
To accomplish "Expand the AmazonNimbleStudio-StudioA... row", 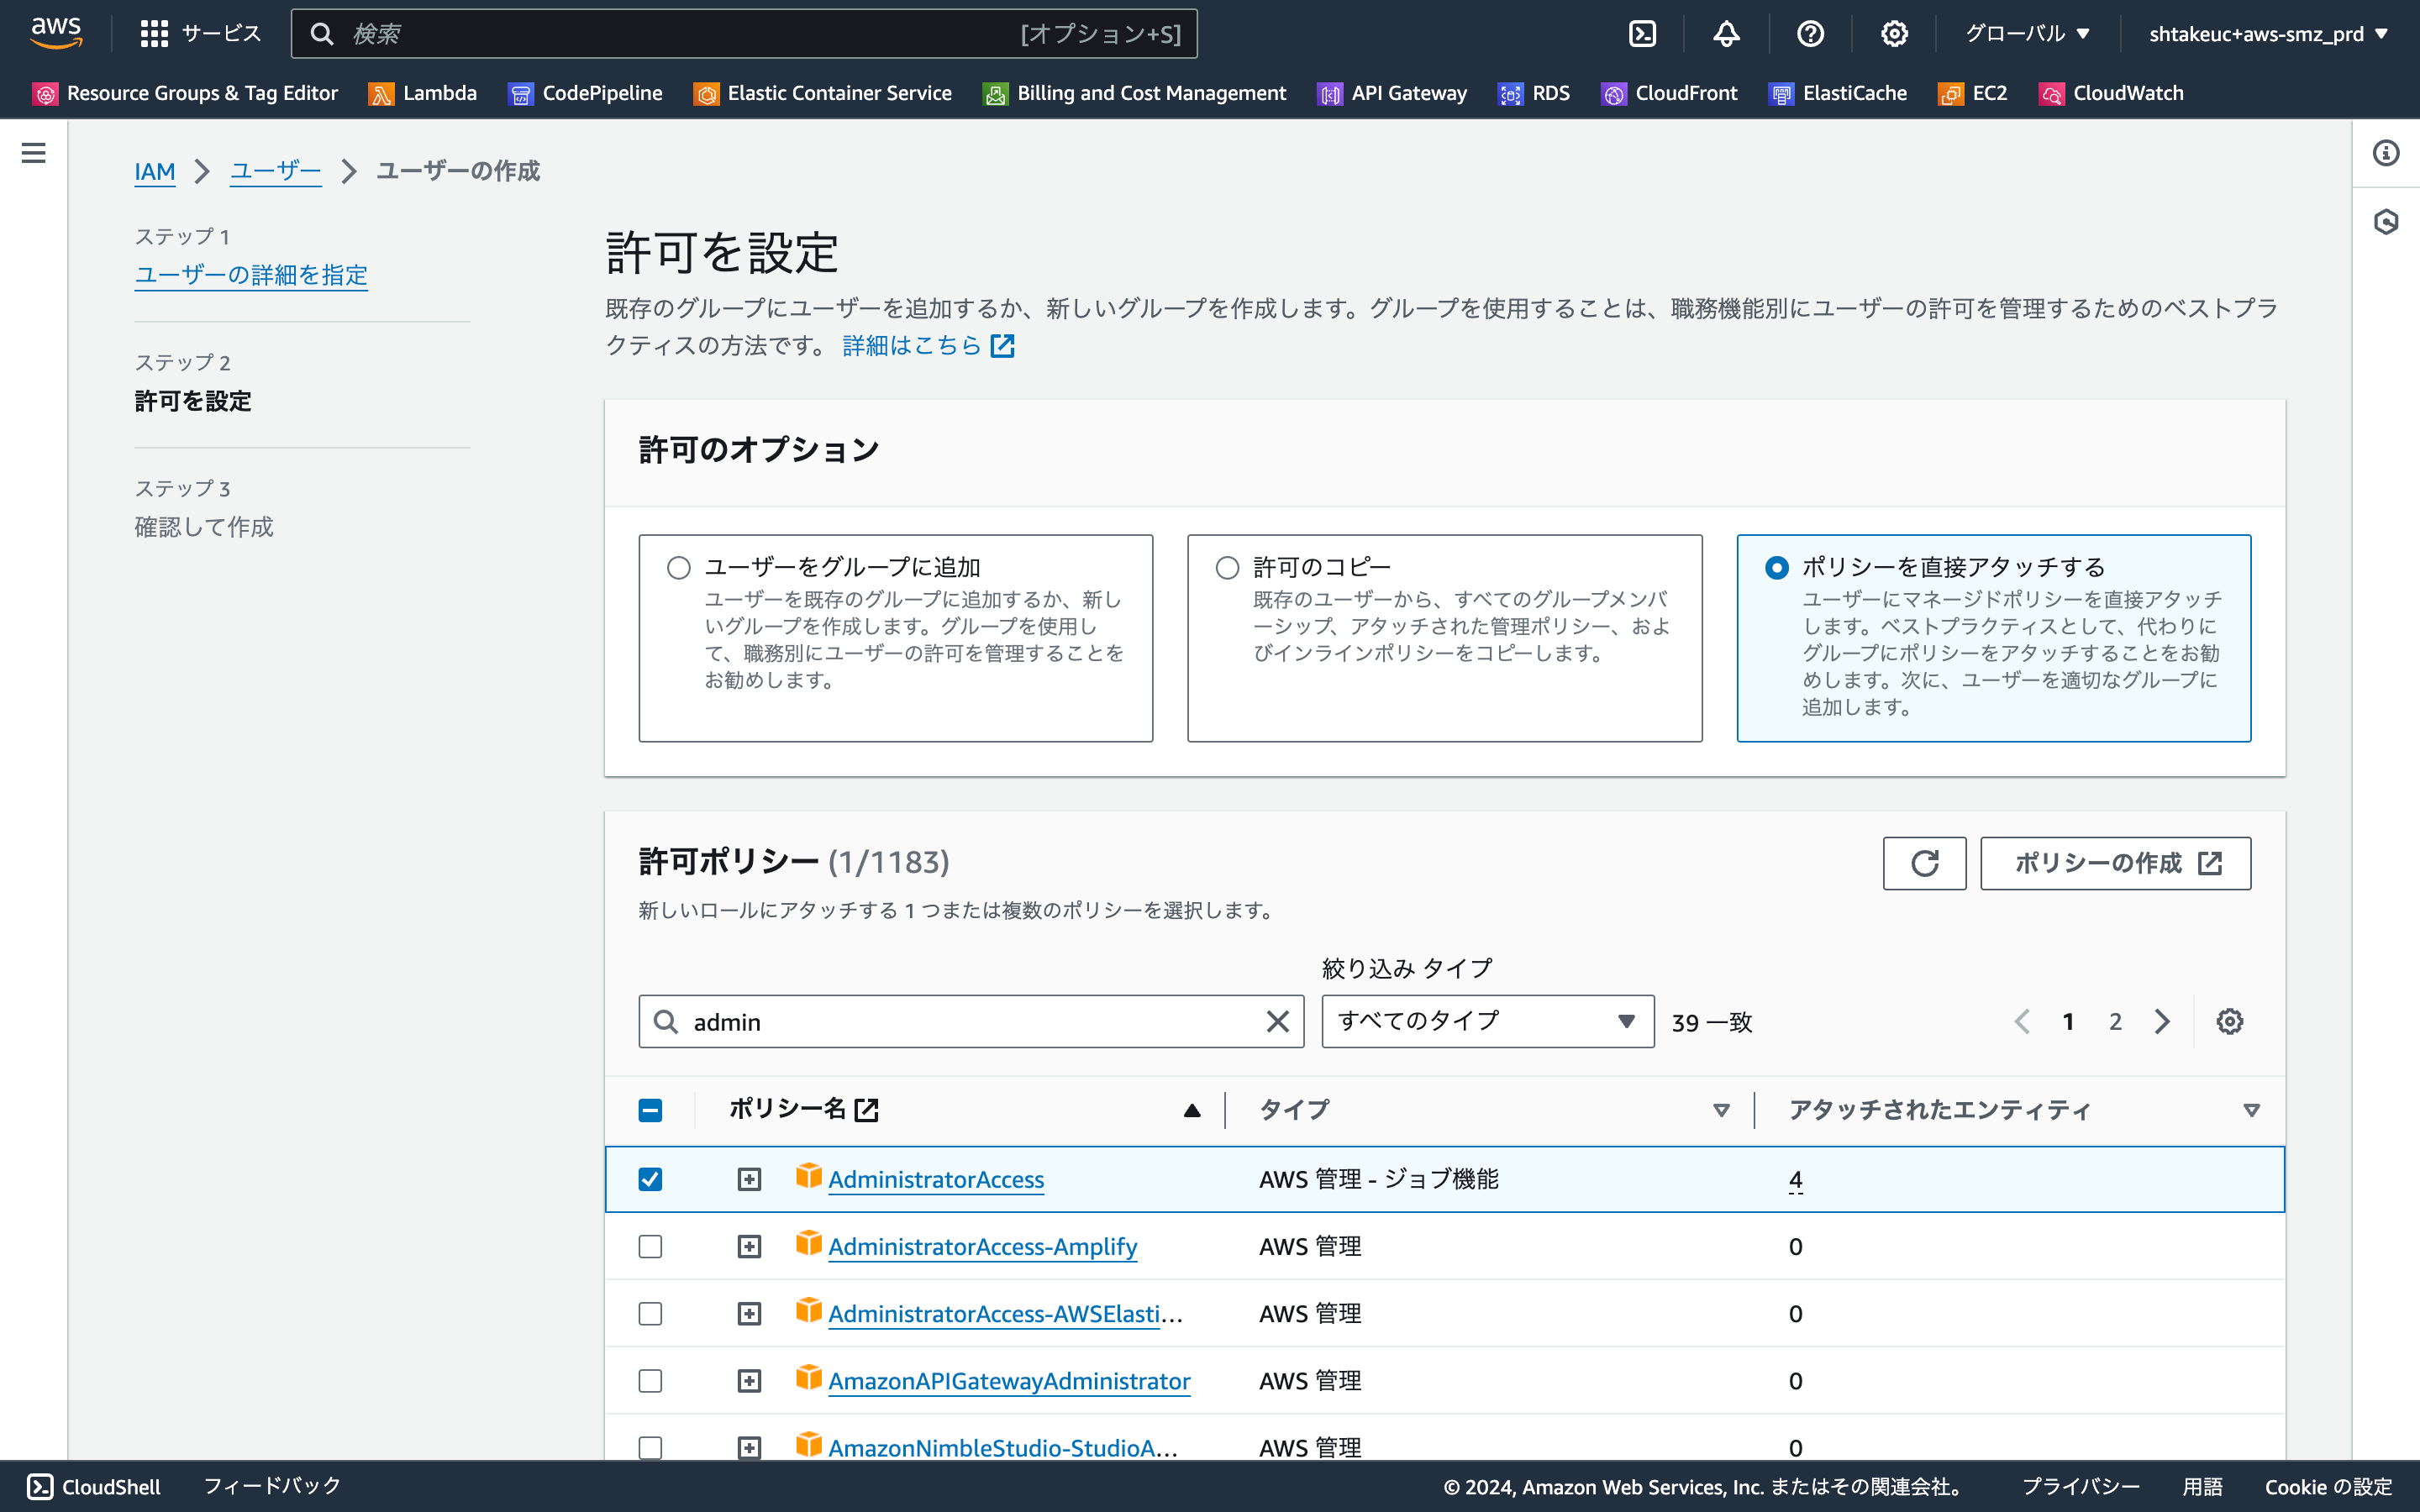I will 749,1447.
